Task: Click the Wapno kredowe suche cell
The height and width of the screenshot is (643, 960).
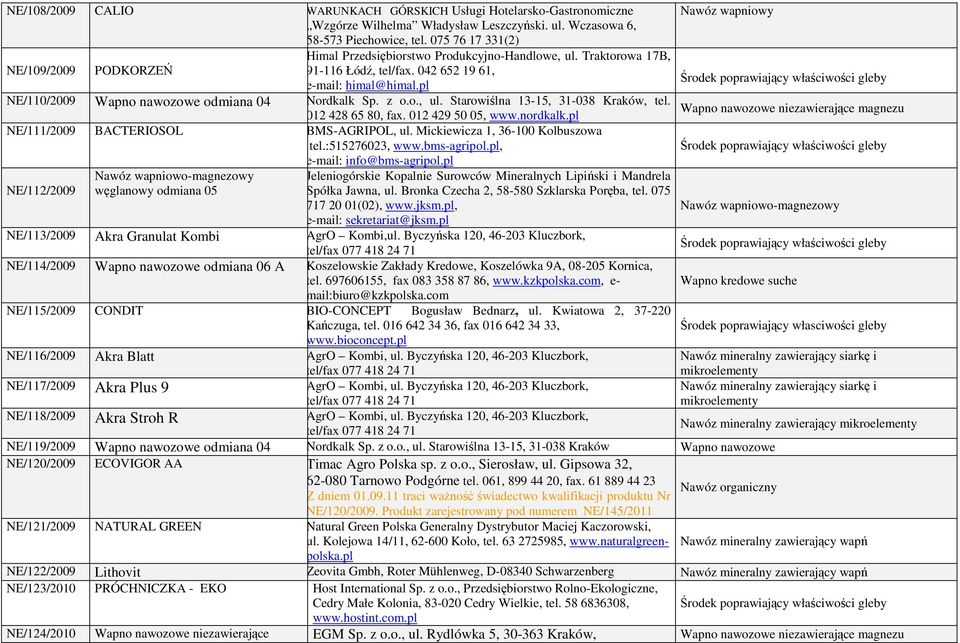Action: click(816, 280)
